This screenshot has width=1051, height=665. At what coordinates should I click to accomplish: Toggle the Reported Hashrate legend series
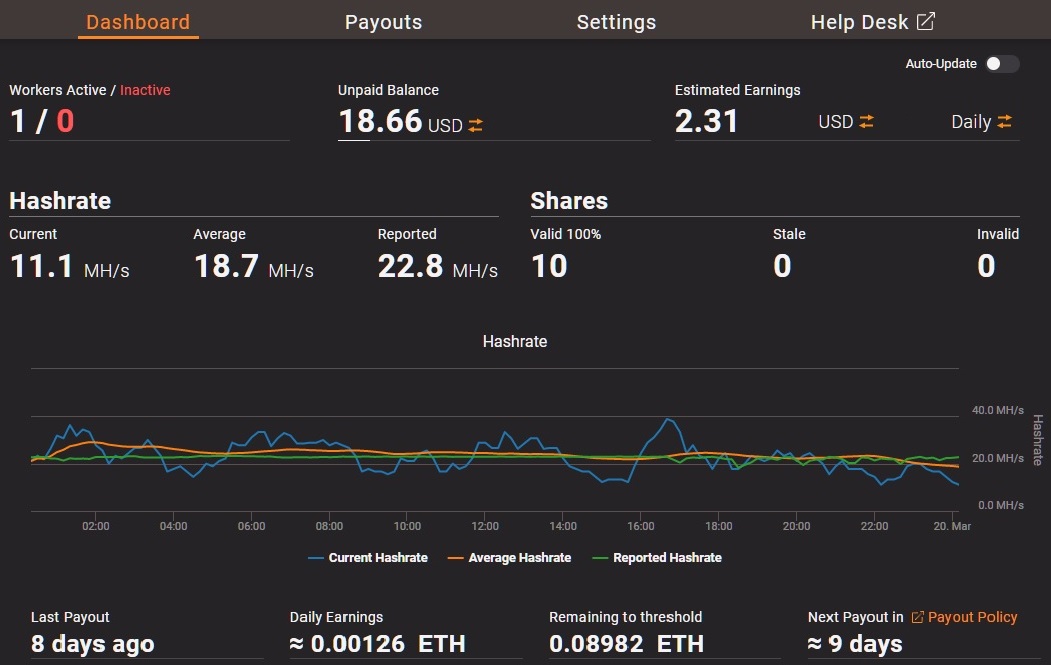[658, 558]
